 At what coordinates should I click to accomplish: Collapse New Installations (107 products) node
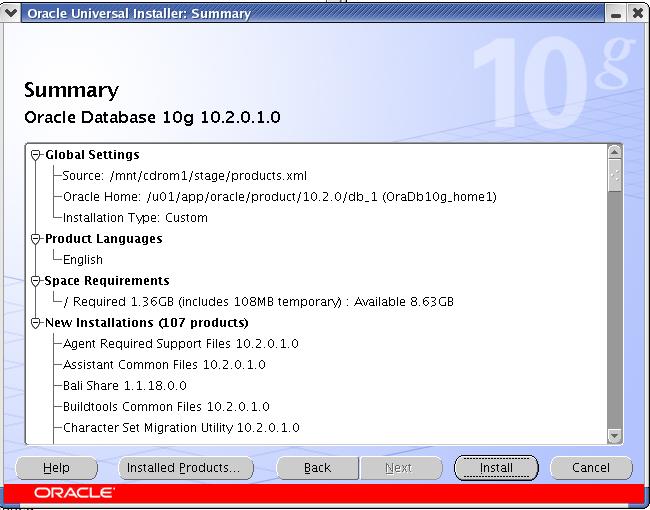(x=37, y=323)
